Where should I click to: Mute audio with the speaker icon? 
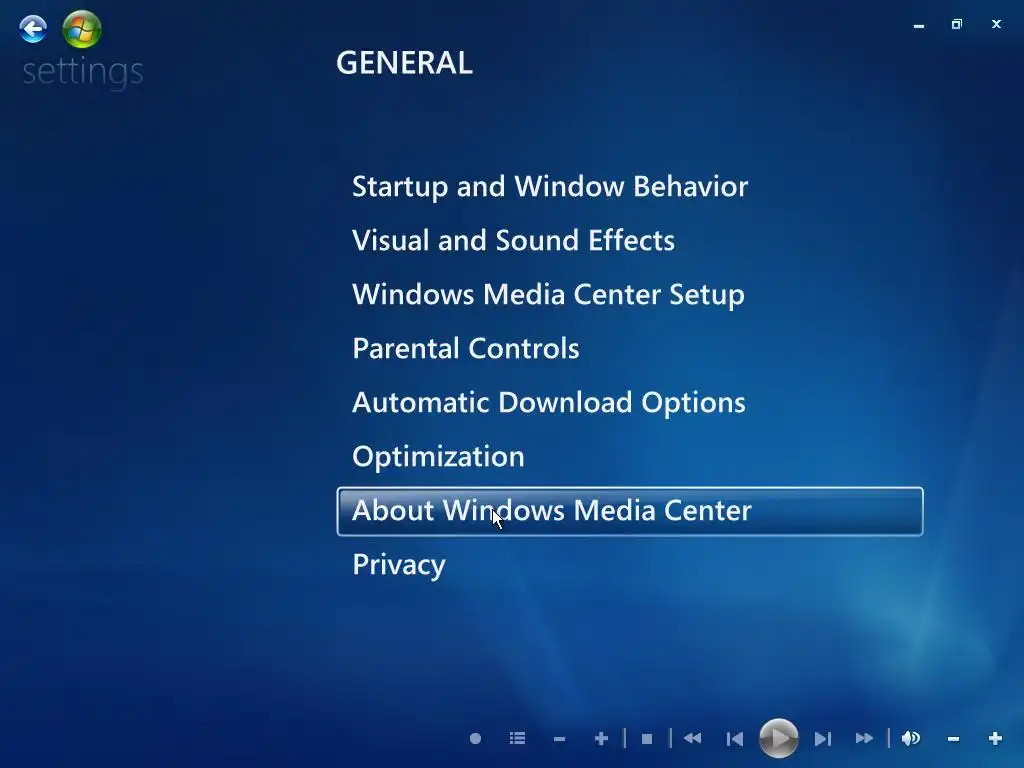(x=911, y=739)
